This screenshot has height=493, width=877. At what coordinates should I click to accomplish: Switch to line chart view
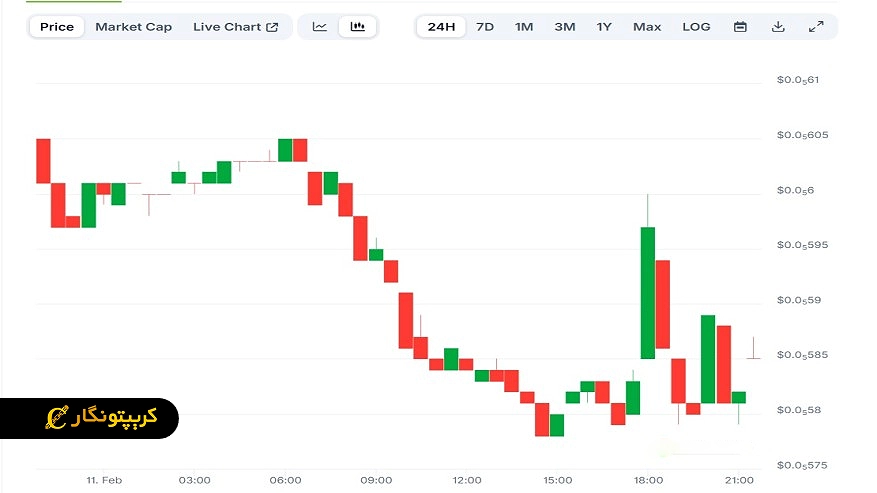[x=320, y=27]
